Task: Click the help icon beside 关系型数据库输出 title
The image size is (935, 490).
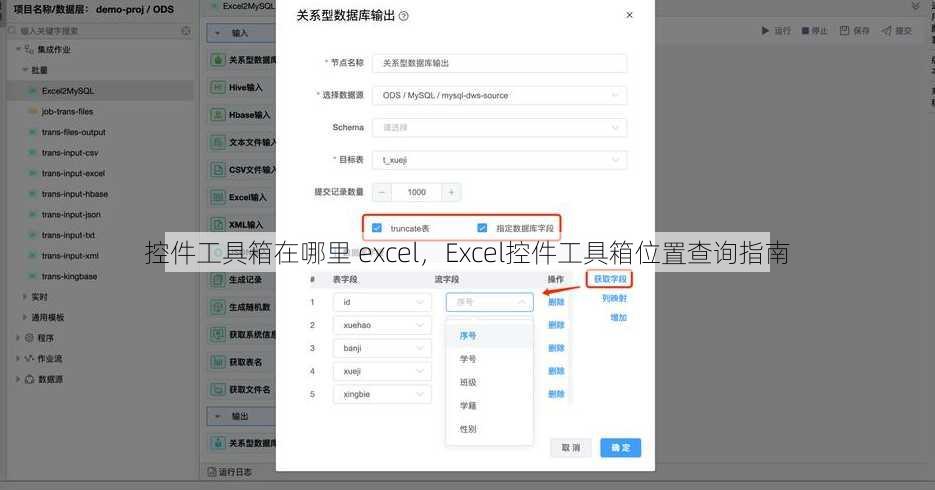Action: click(x=404, y=16)
